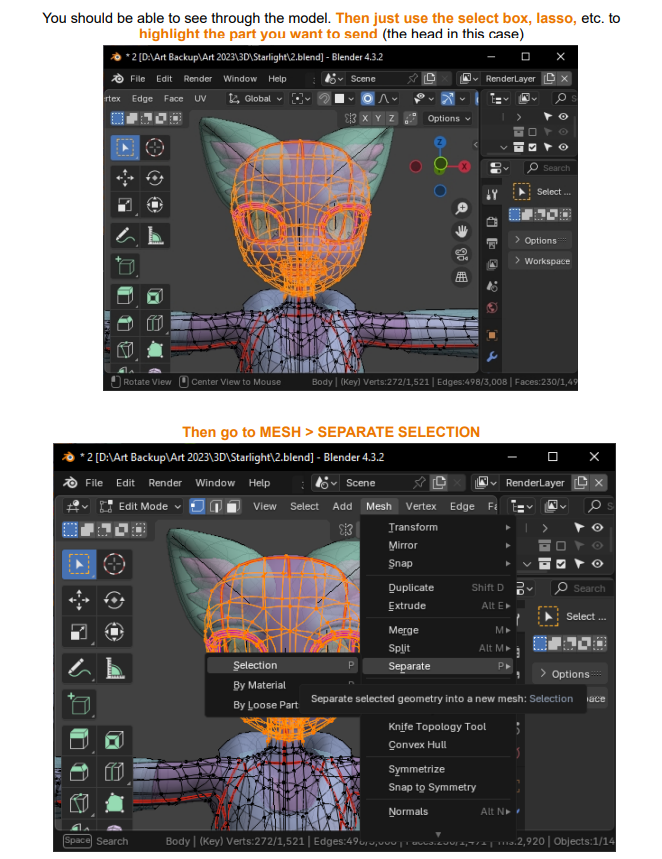Select vertex select mode icon beside Edit Mode
The width and height of the screenshot is (662, 859).
point(198,506)
